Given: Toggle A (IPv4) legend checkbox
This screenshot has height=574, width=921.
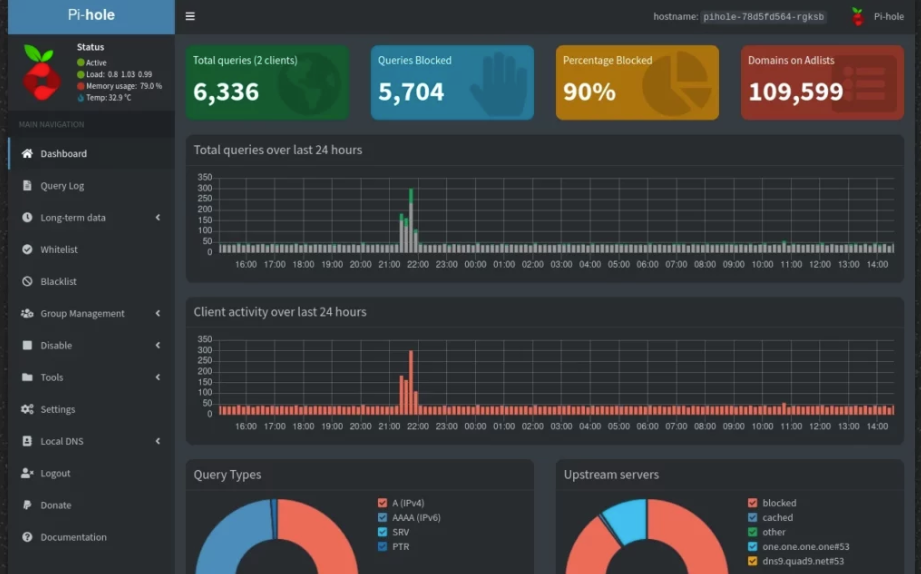Looking at the screenshot, I should [x=383, y=503].
